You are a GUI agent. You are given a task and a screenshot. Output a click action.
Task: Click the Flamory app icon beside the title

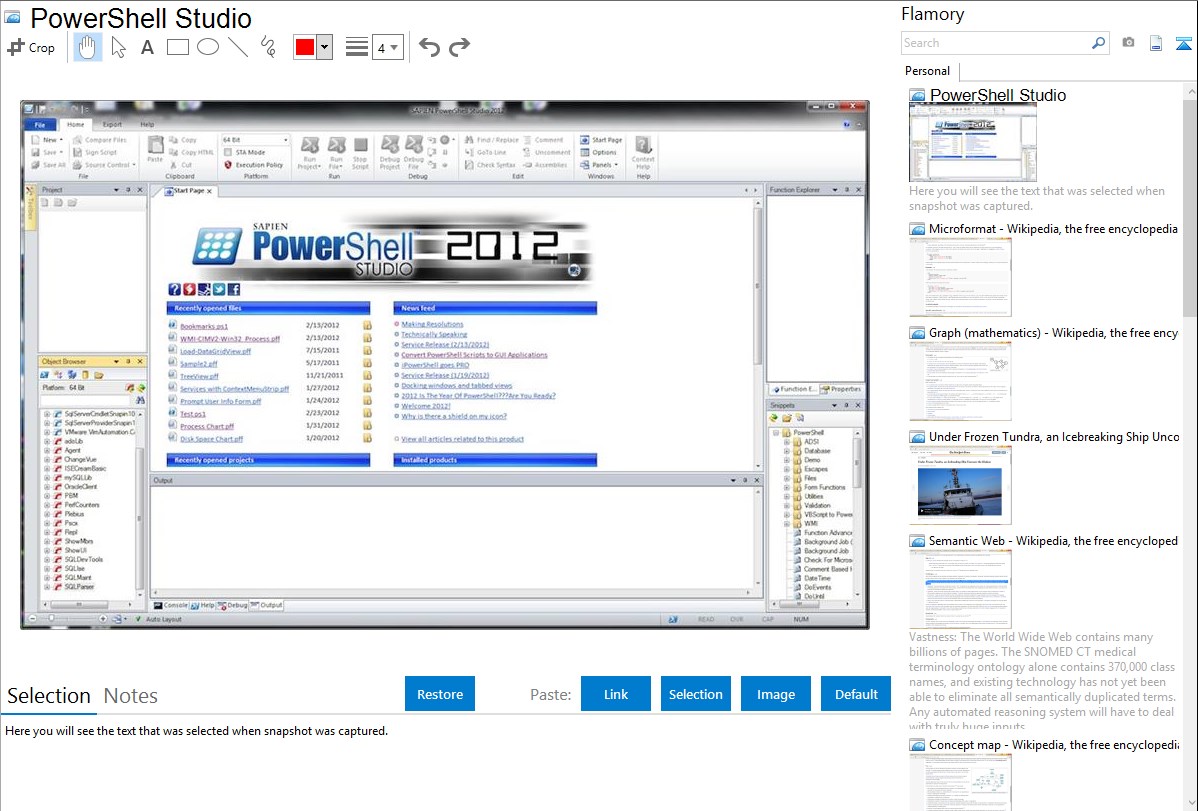tap(12, 17)
